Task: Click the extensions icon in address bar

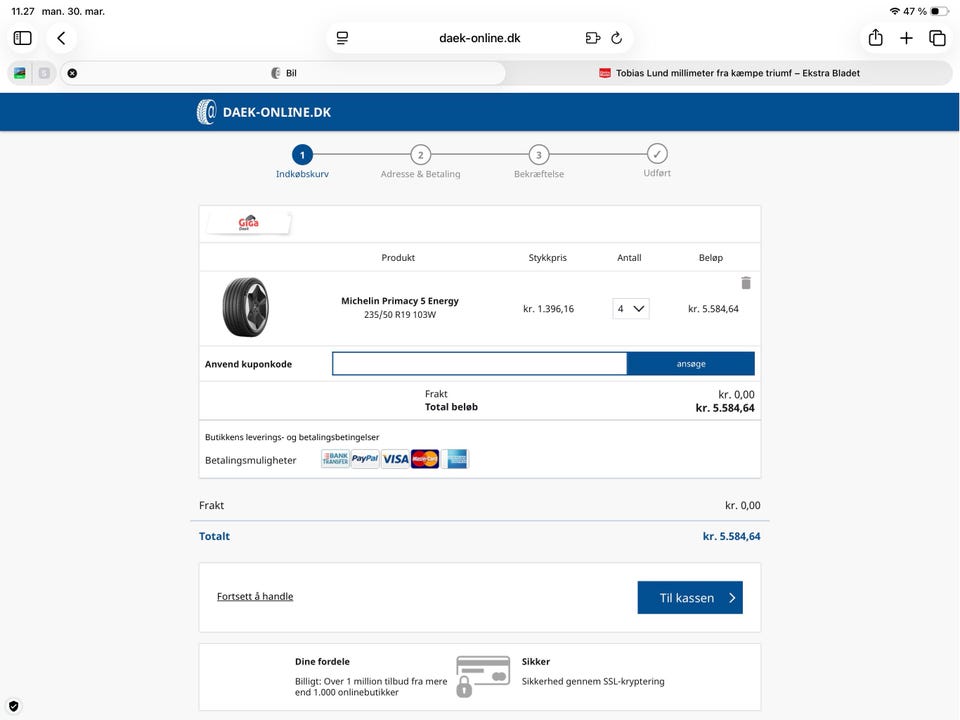Action: click(x=593, y=38)
